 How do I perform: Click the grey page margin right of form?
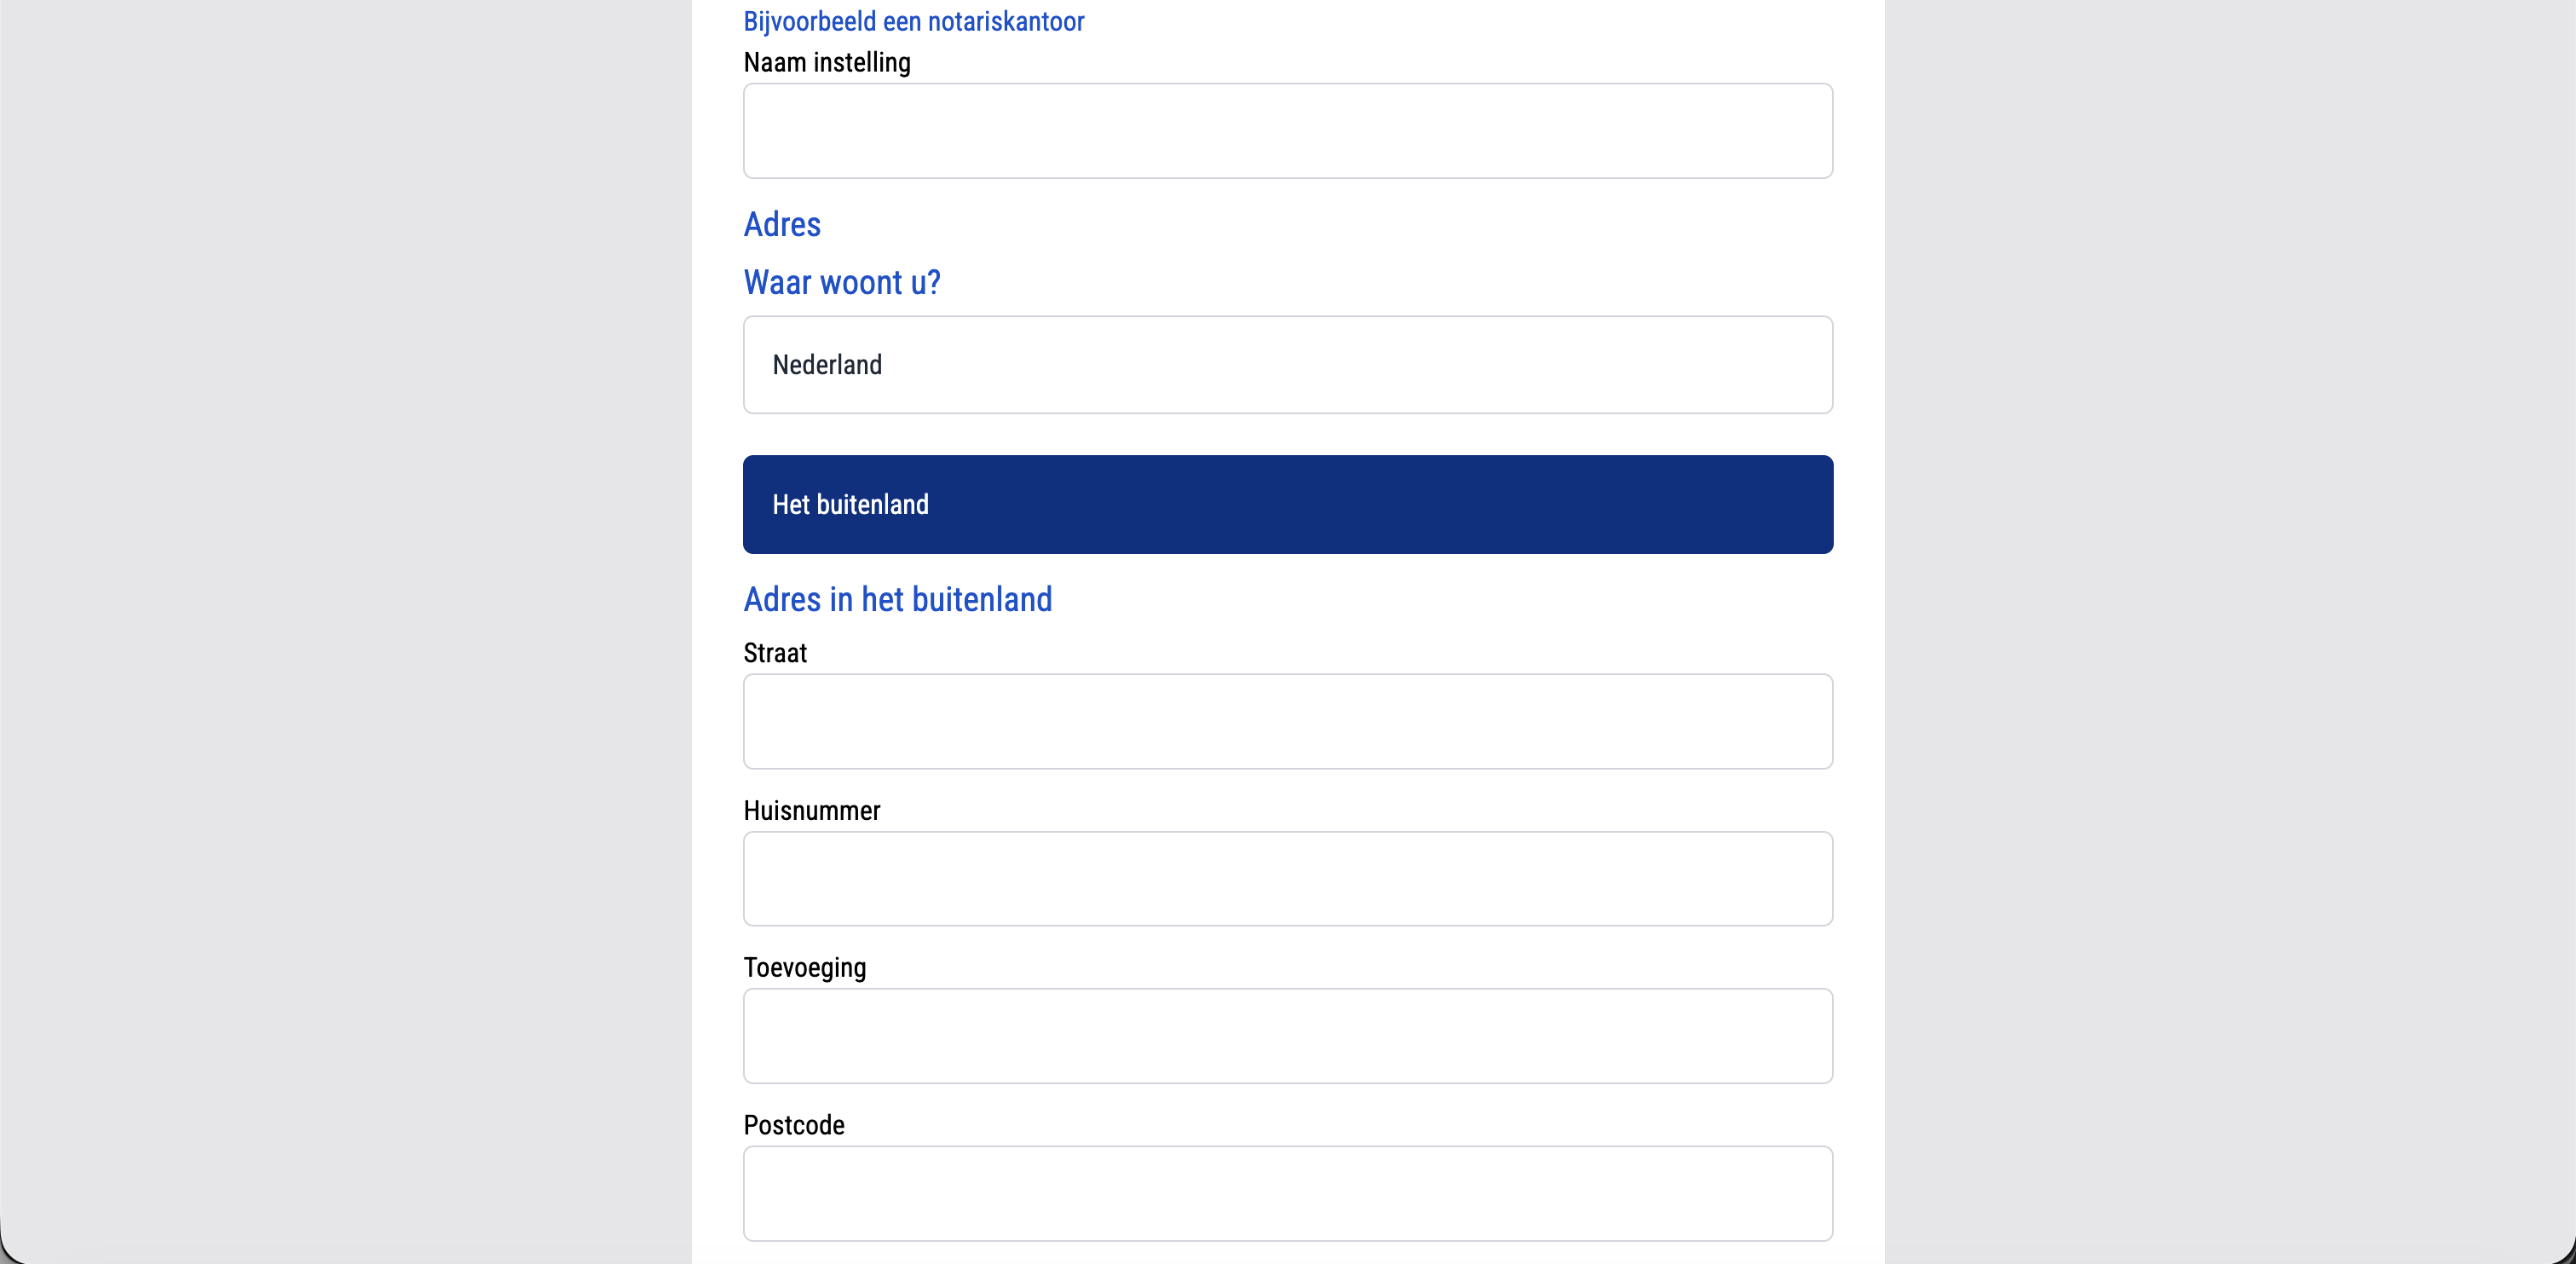coord(2230,632)
